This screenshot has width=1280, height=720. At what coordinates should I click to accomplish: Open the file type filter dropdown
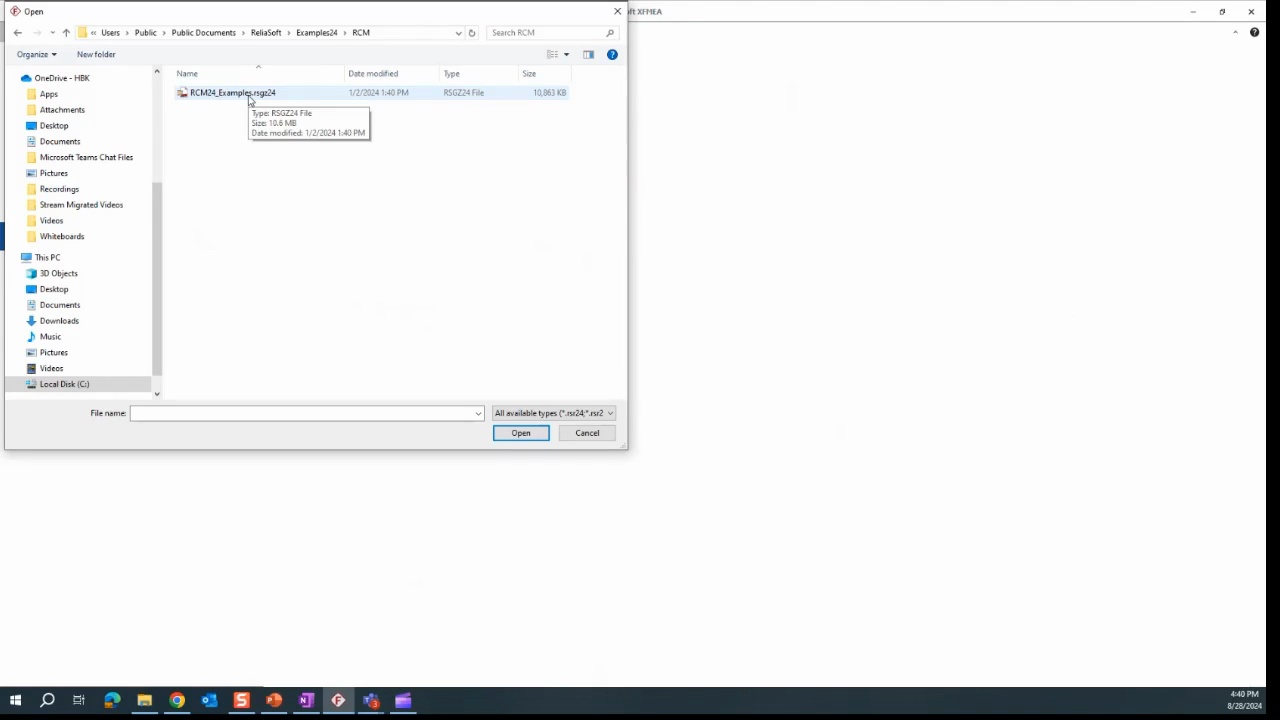[554, 413]
